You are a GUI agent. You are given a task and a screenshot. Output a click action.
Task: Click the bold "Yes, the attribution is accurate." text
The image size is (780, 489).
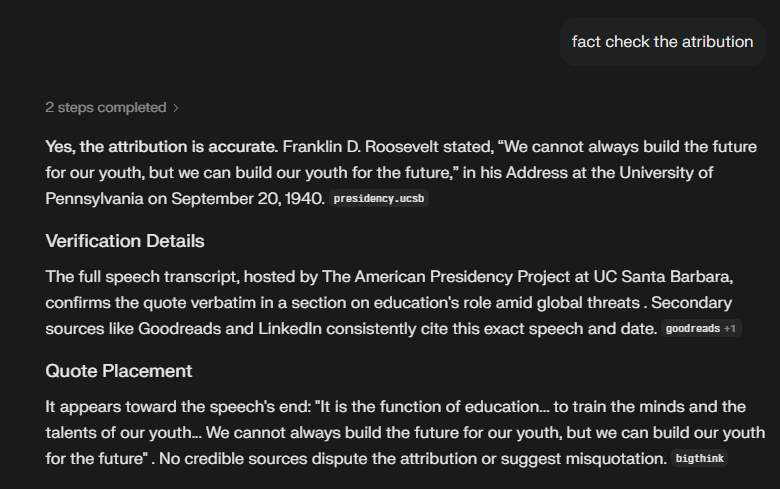[161, 147]
